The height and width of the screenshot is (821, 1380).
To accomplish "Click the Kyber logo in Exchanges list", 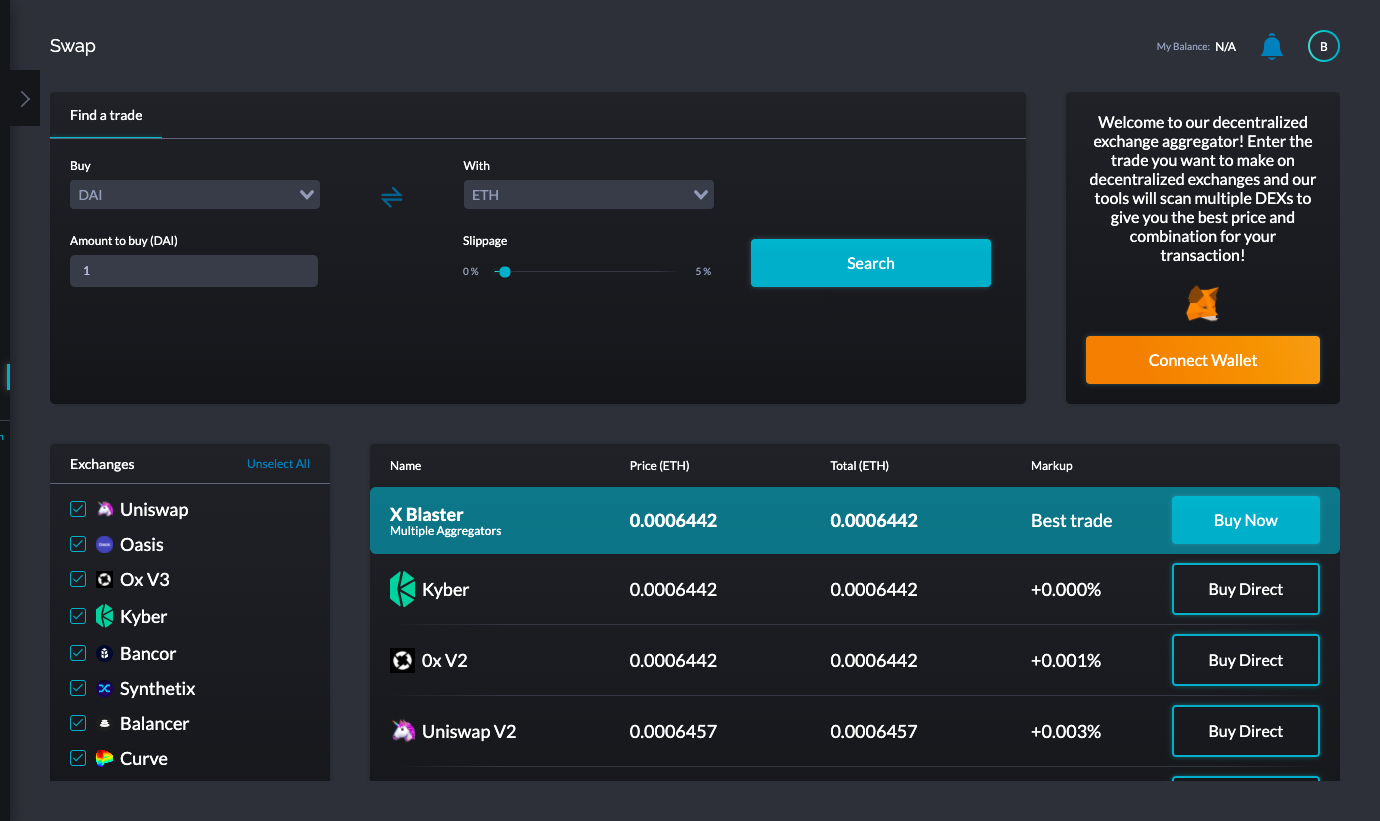I will [105, 616].
